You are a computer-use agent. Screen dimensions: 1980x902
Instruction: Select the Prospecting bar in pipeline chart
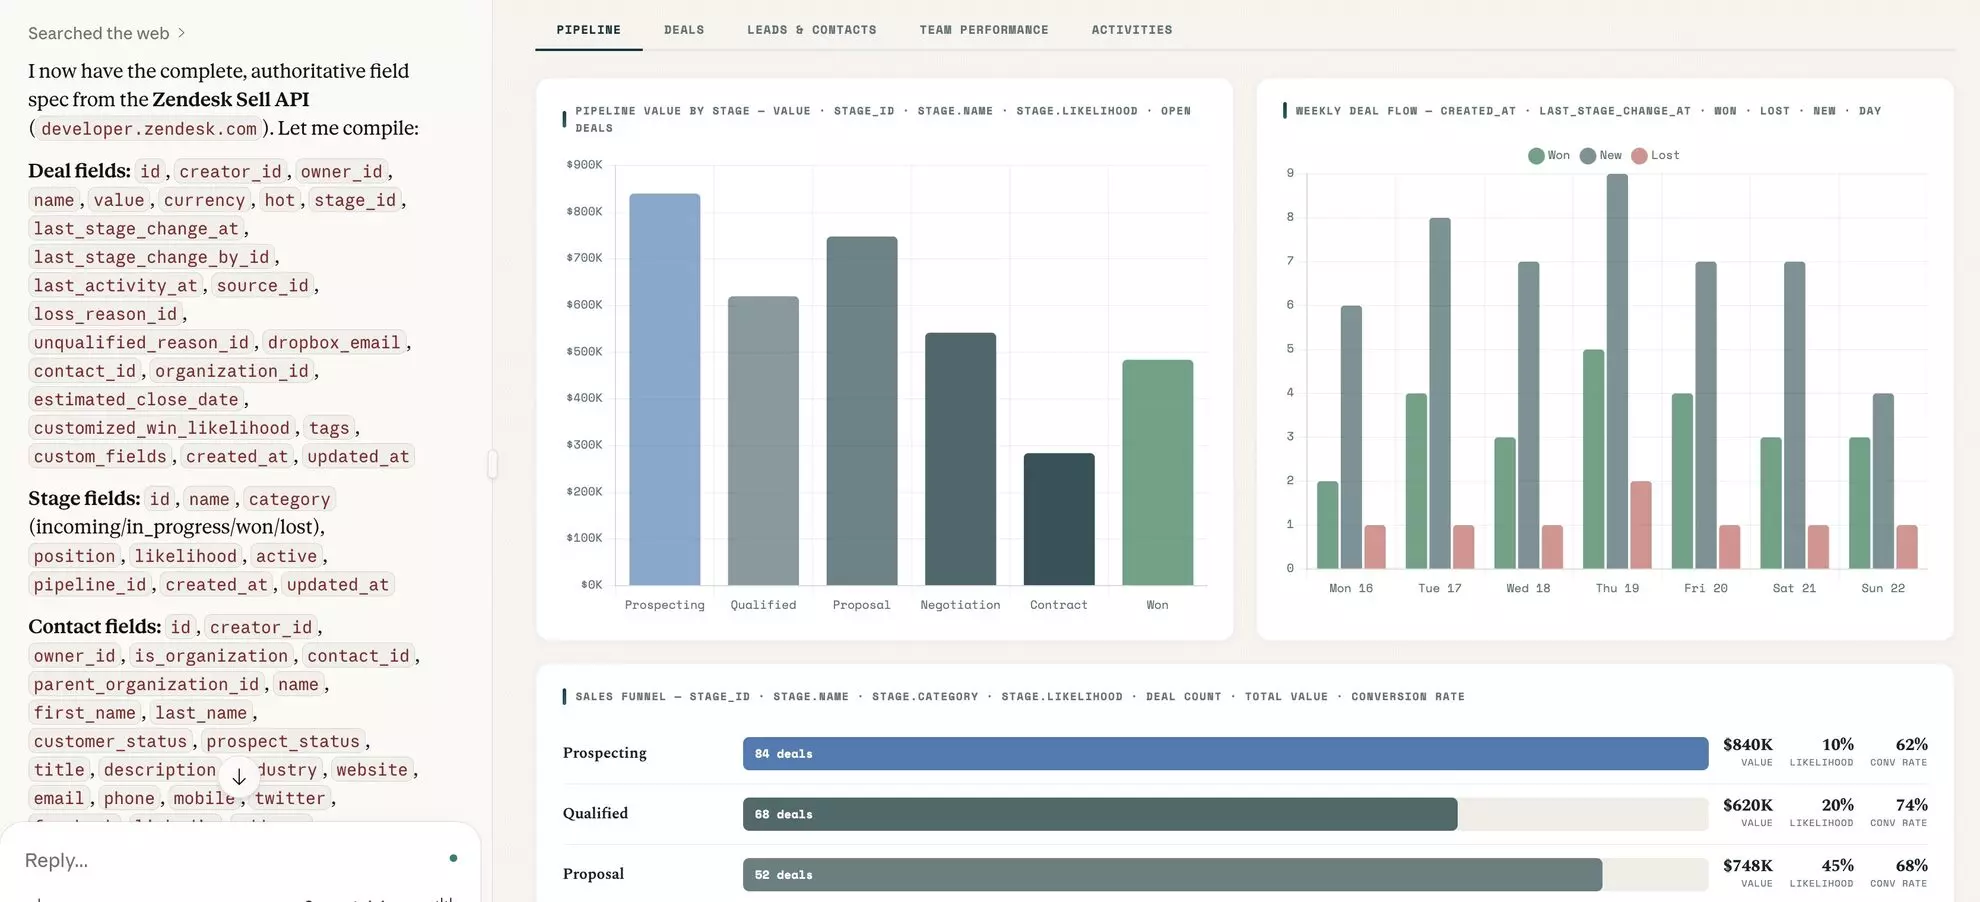coord(664,390)
